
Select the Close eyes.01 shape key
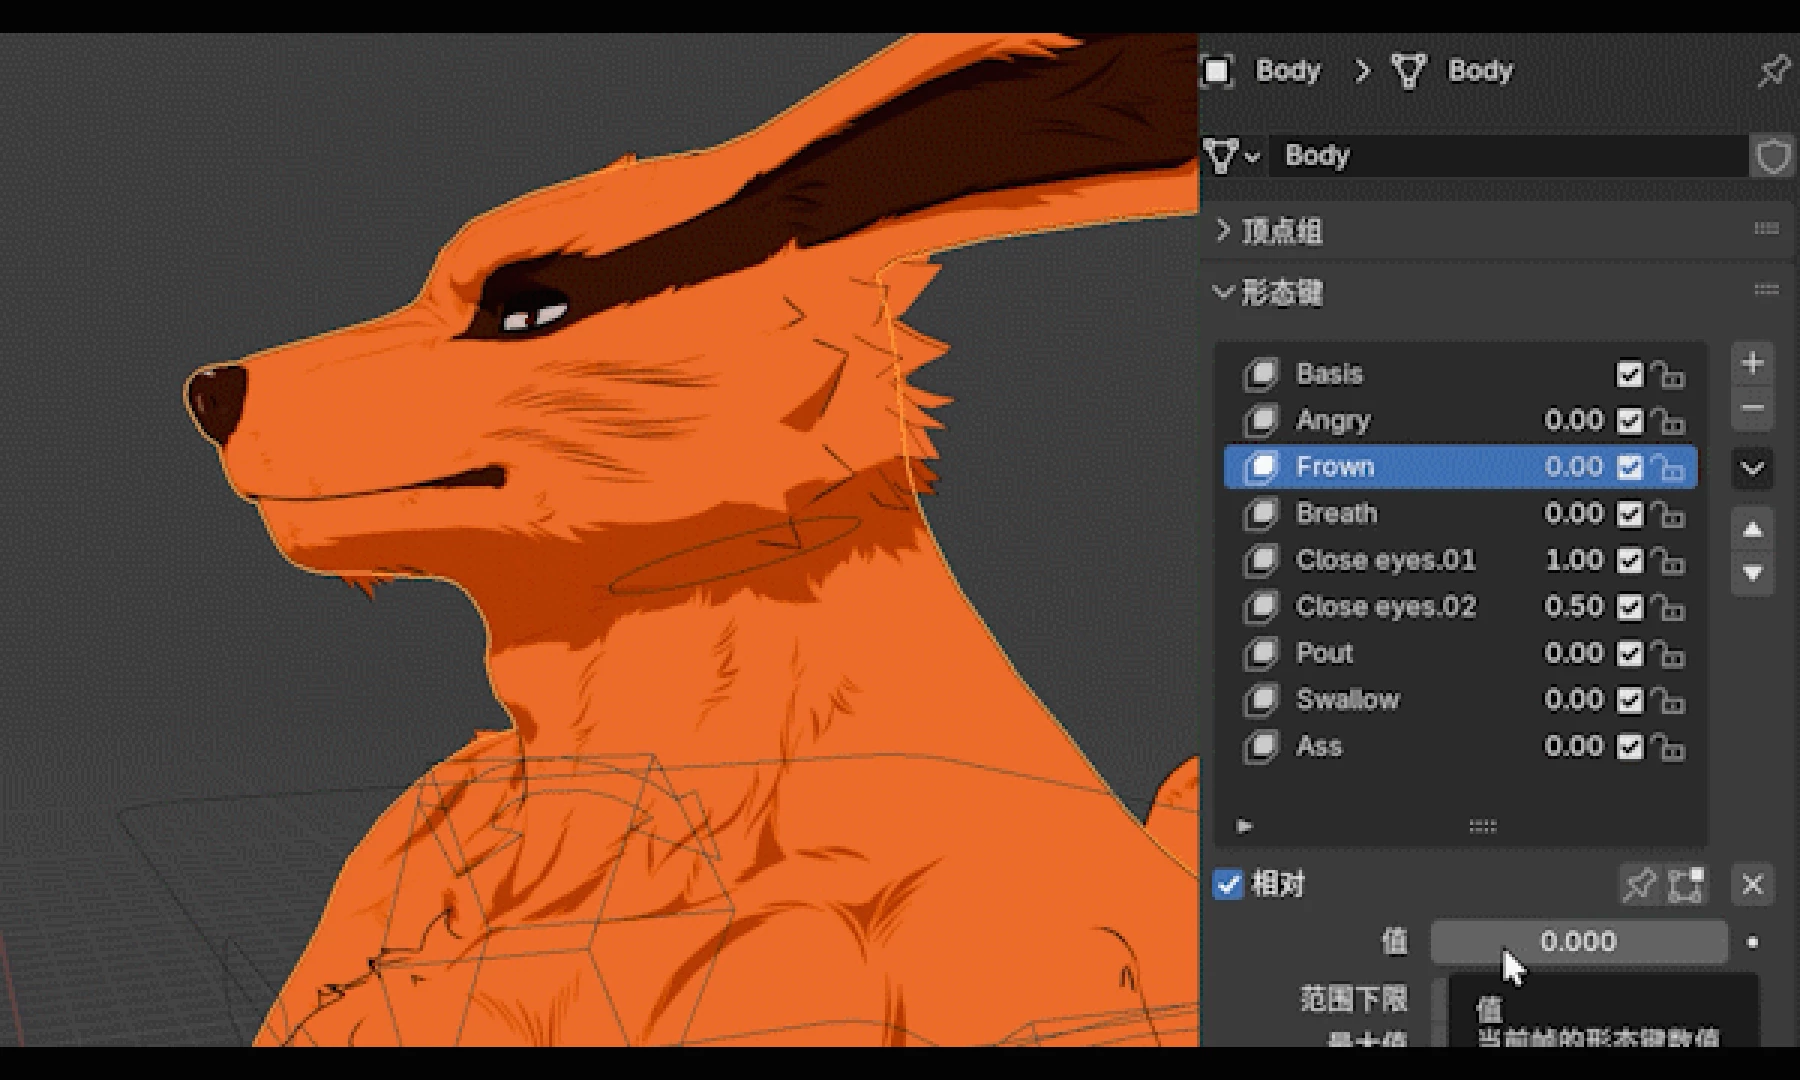[x=1460, y=560]
